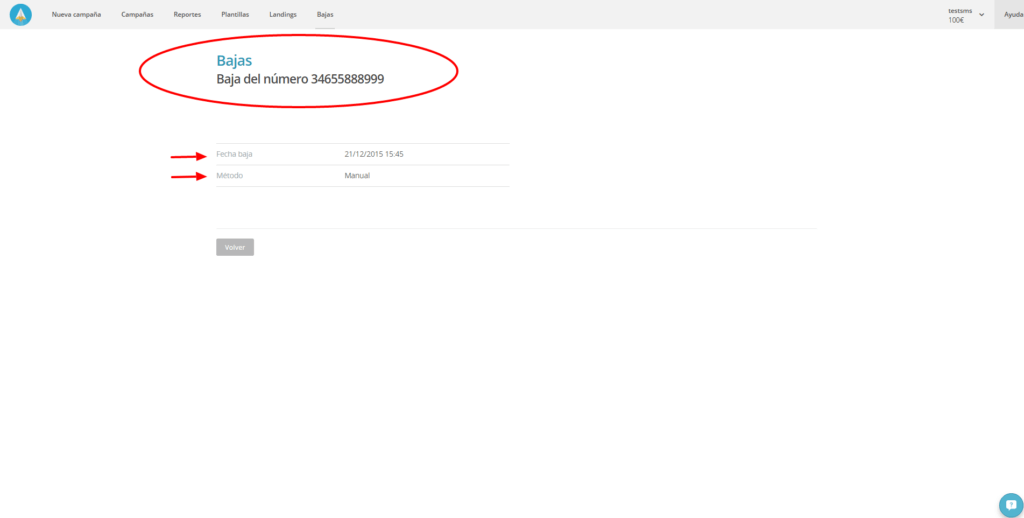Image resolution: width=1024 pixels, height=518 pixels.
Task: Select the Manual method value
Action: (x=357, y=176)
